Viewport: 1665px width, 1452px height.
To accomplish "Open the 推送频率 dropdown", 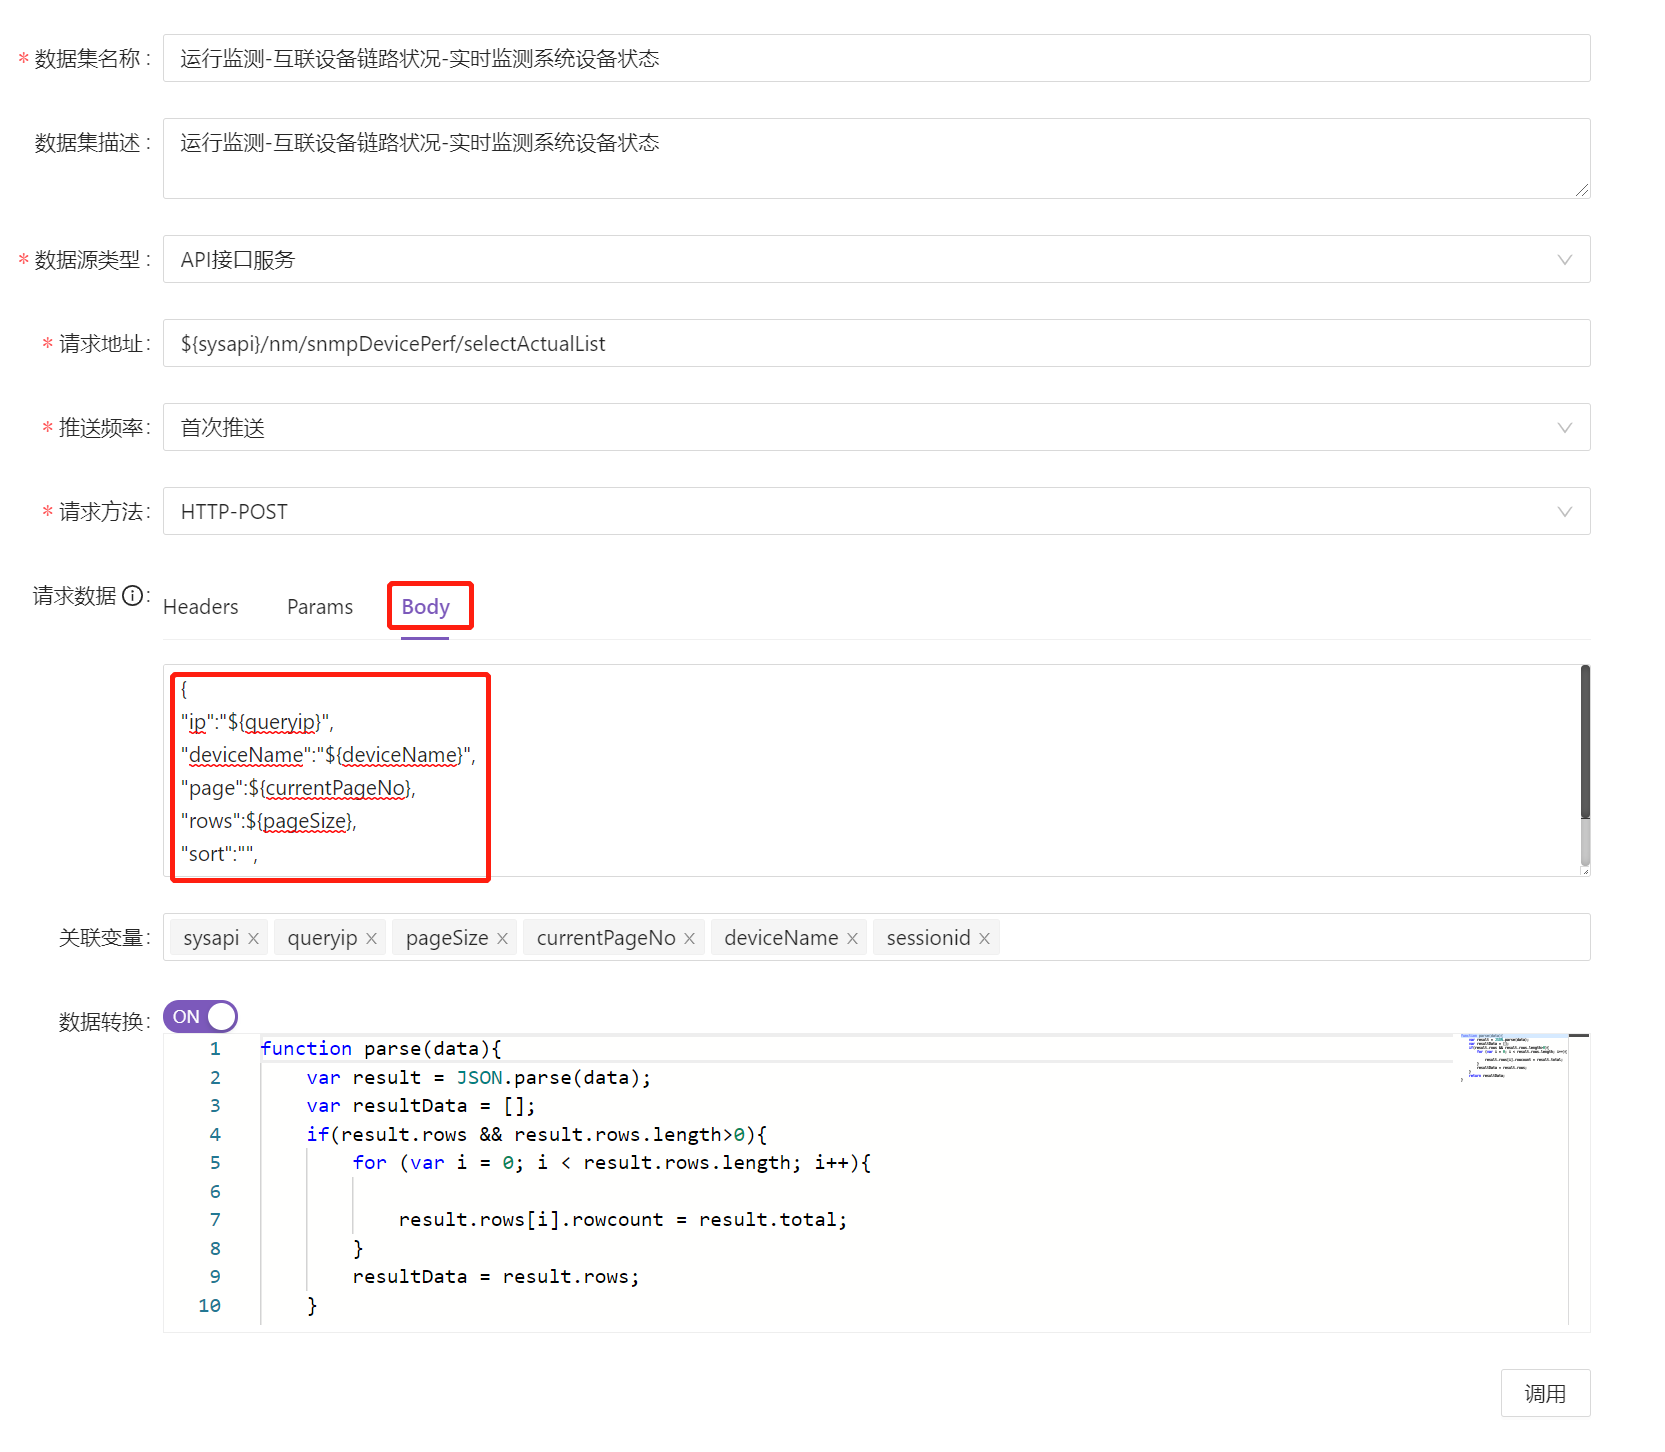I will [877, 427].
